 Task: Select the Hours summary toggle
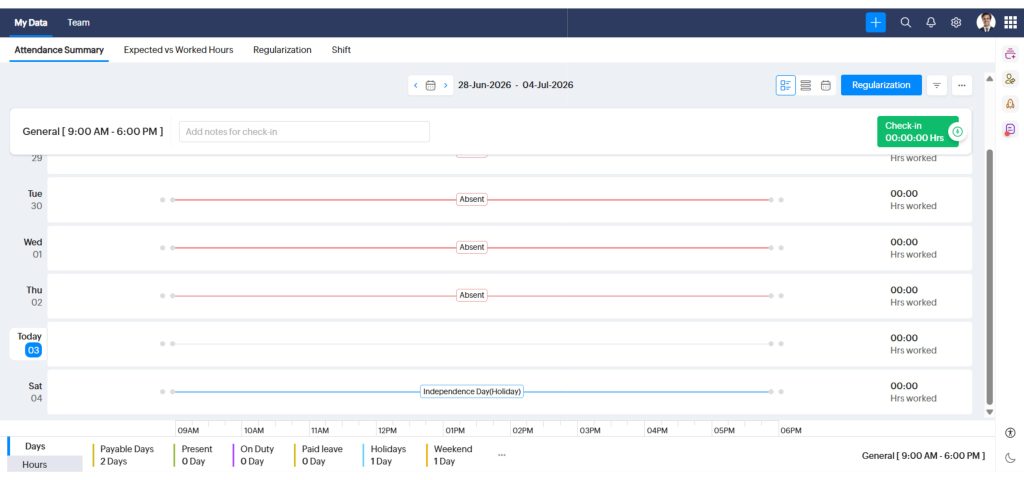click(35, 464)
